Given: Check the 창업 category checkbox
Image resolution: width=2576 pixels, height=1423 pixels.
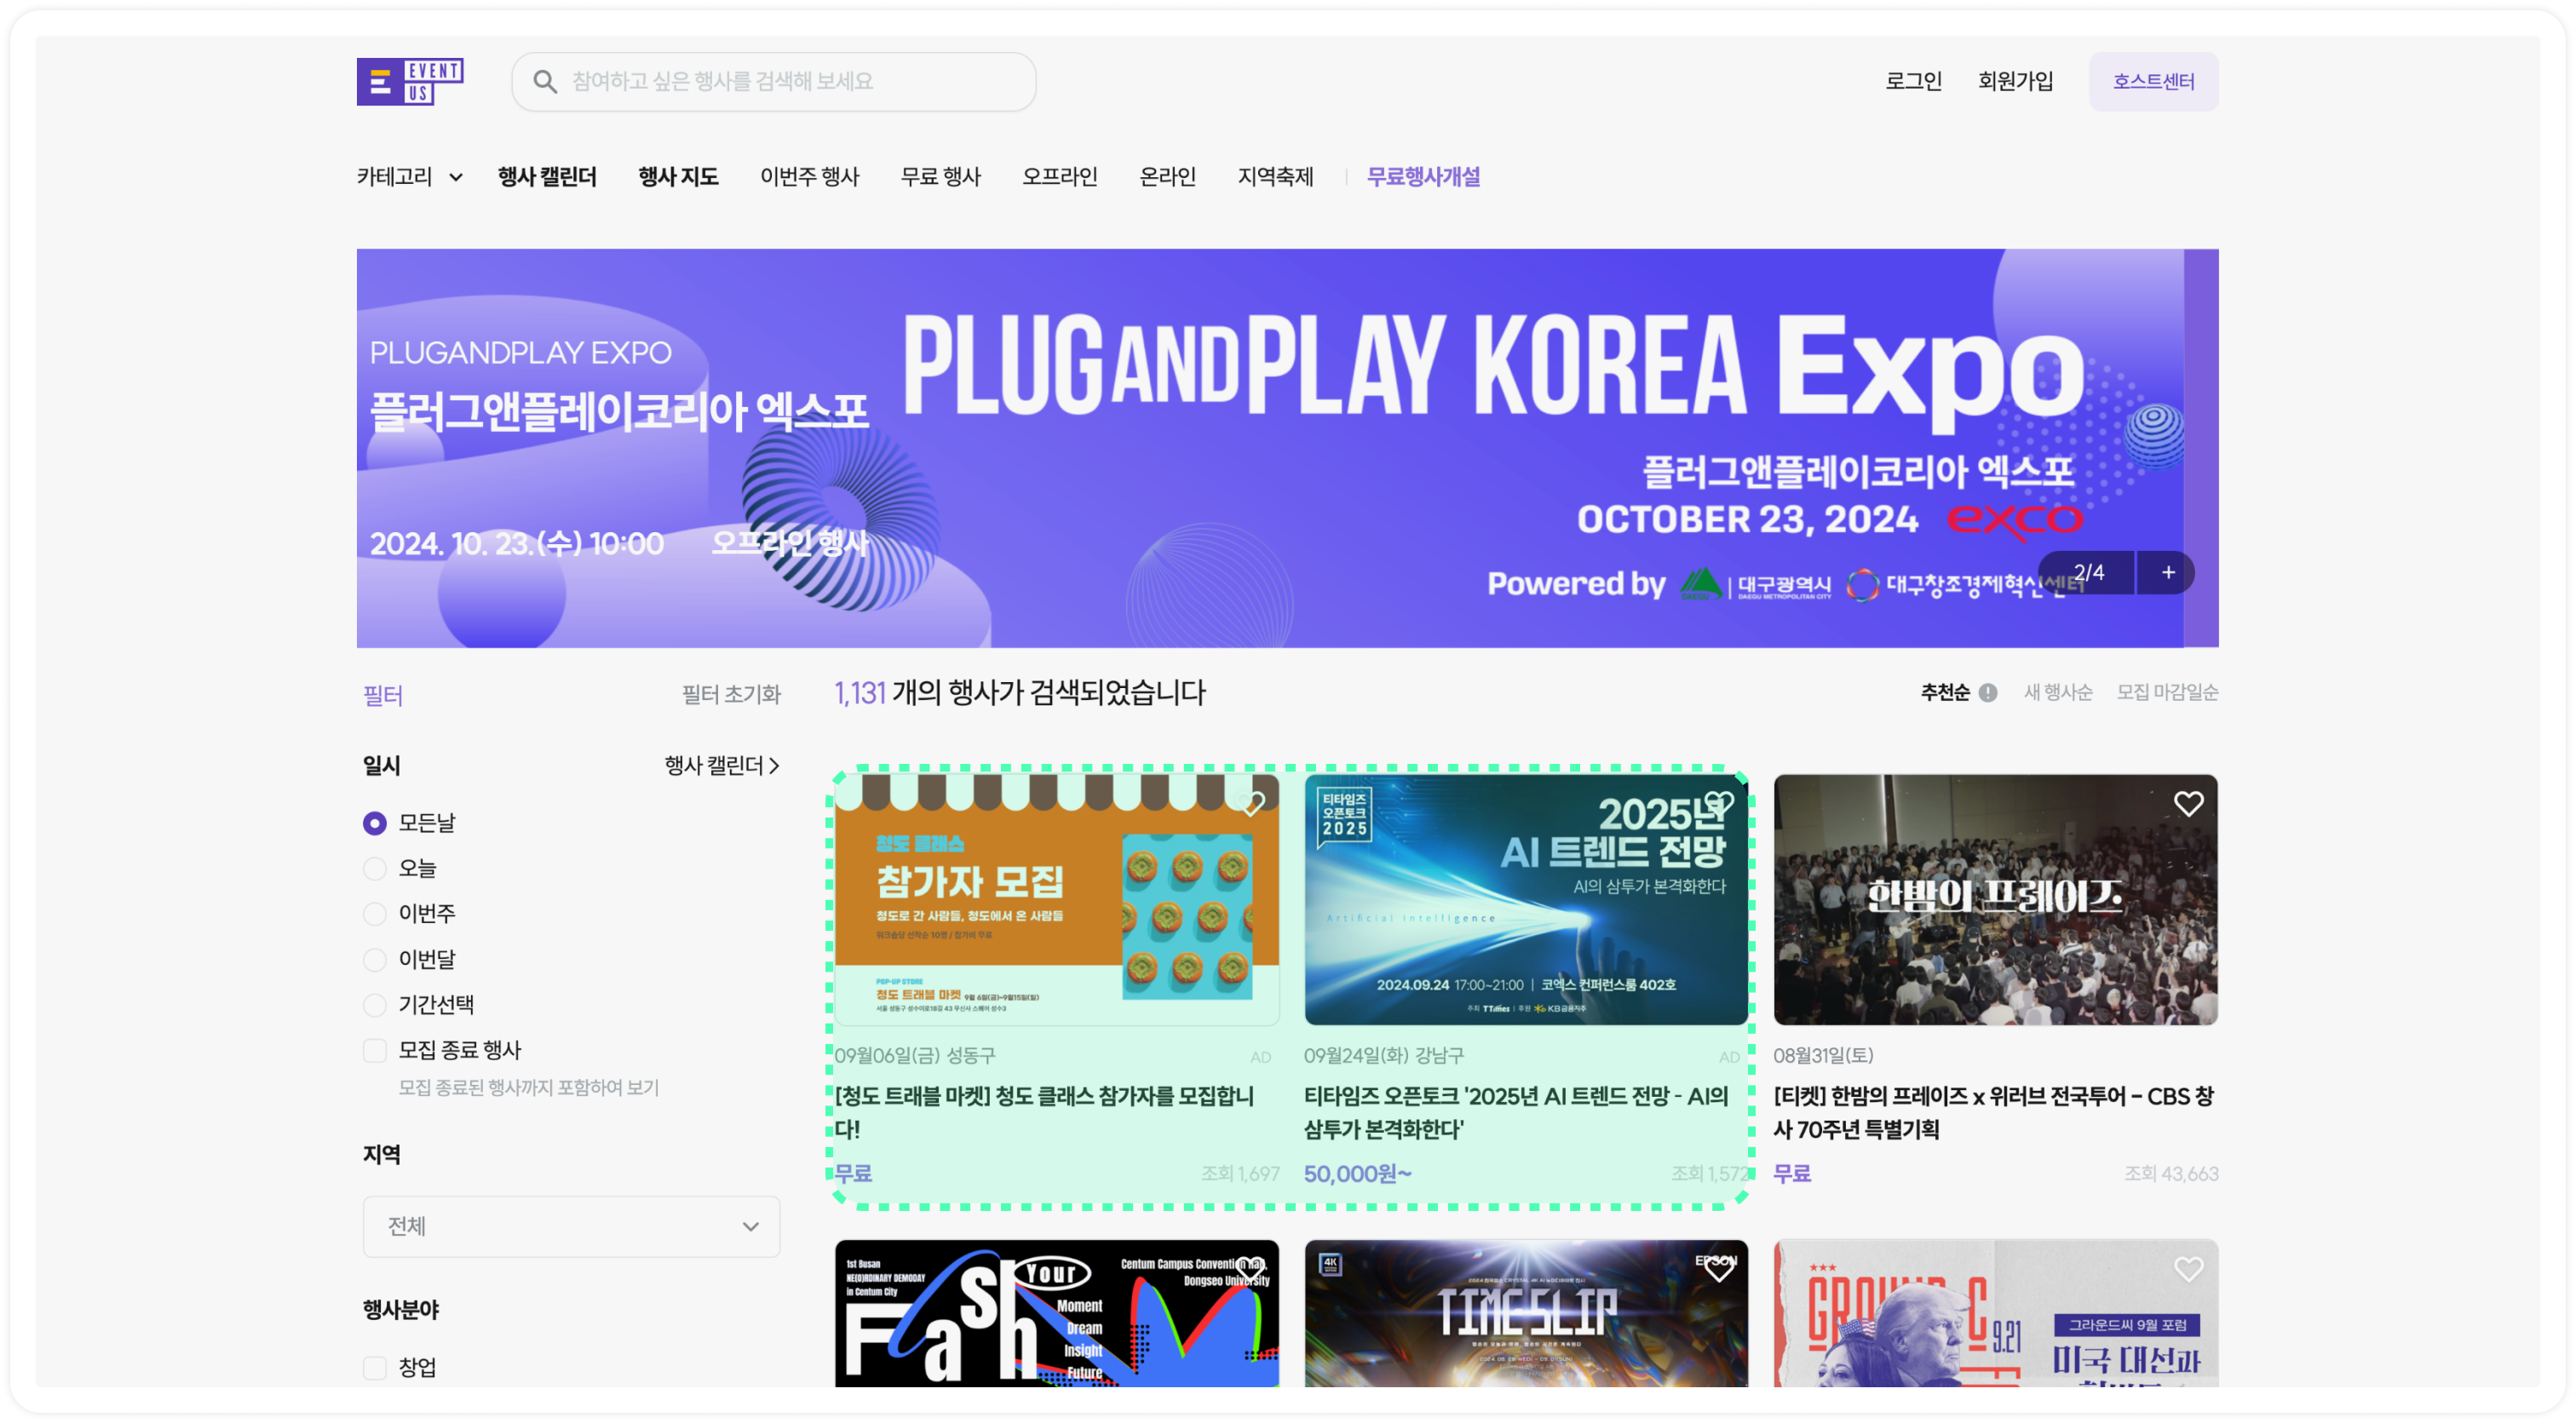Looking at the screenshot, I should pos(375,1367).
